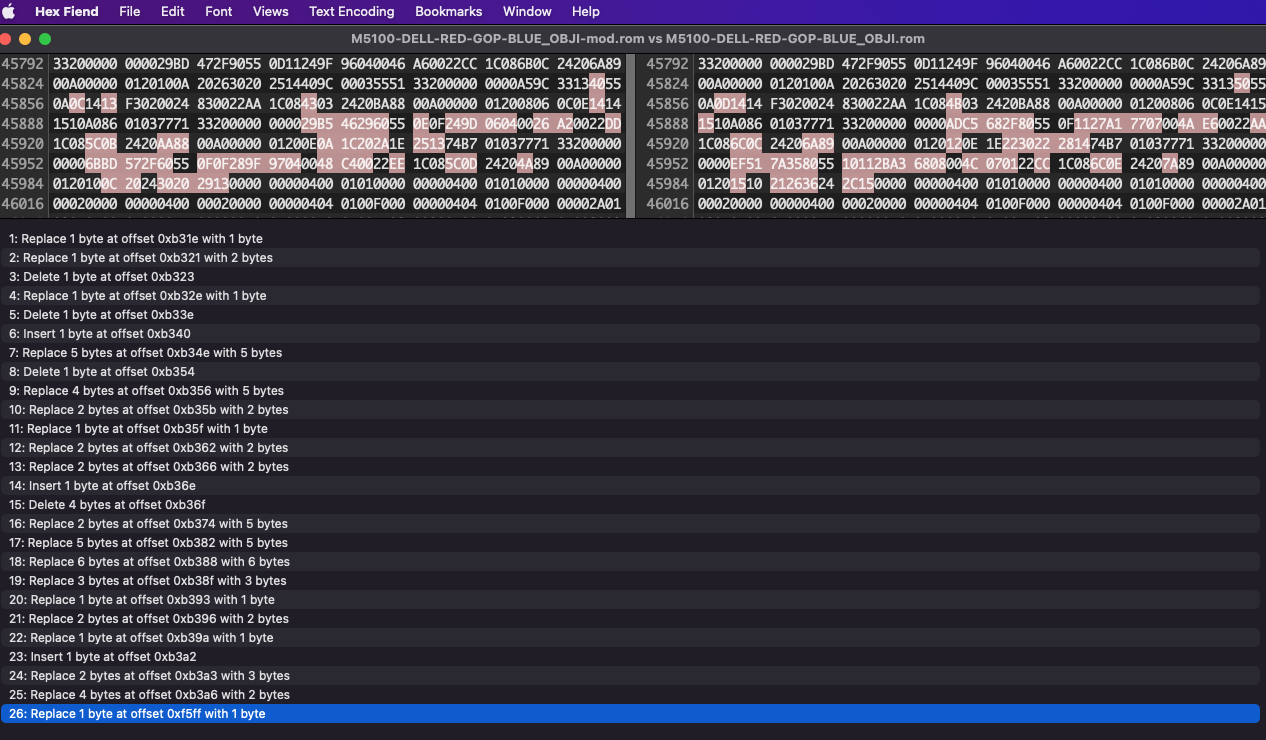Click line number 45888 in left pane
This screenshot has width=1266, height=740.
click(22, 124)
